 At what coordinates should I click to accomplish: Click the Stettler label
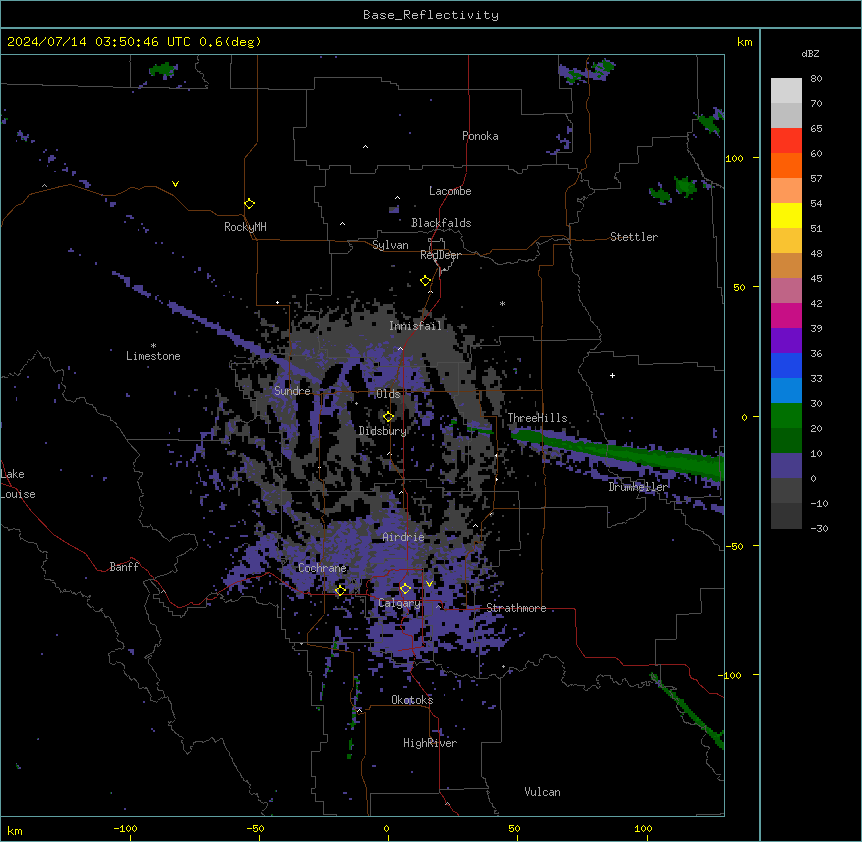[634, 237]
